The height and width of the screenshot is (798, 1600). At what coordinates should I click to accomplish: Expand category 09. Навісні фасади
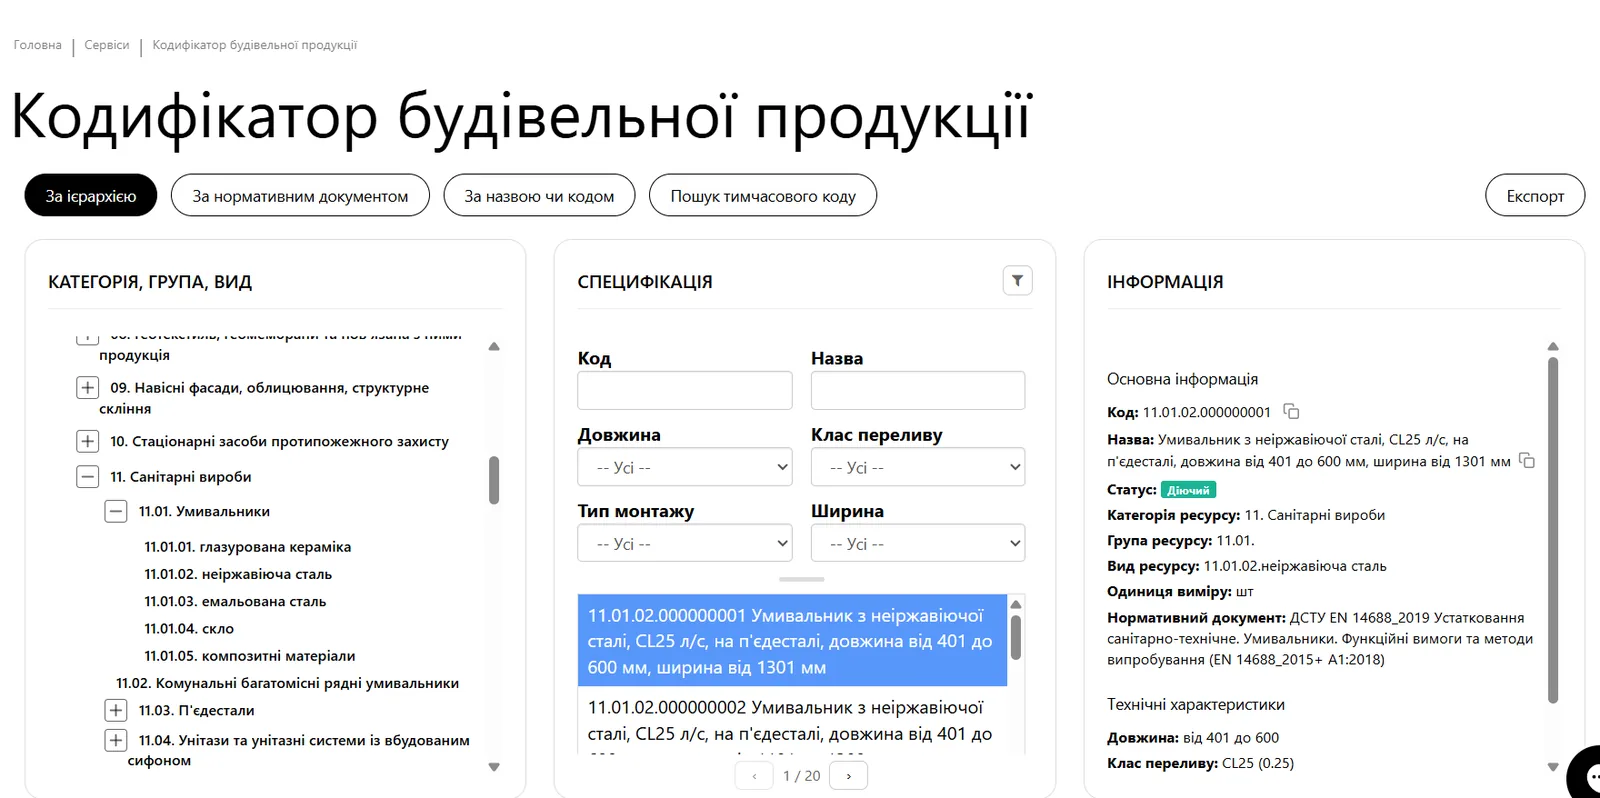pos(88,388)
